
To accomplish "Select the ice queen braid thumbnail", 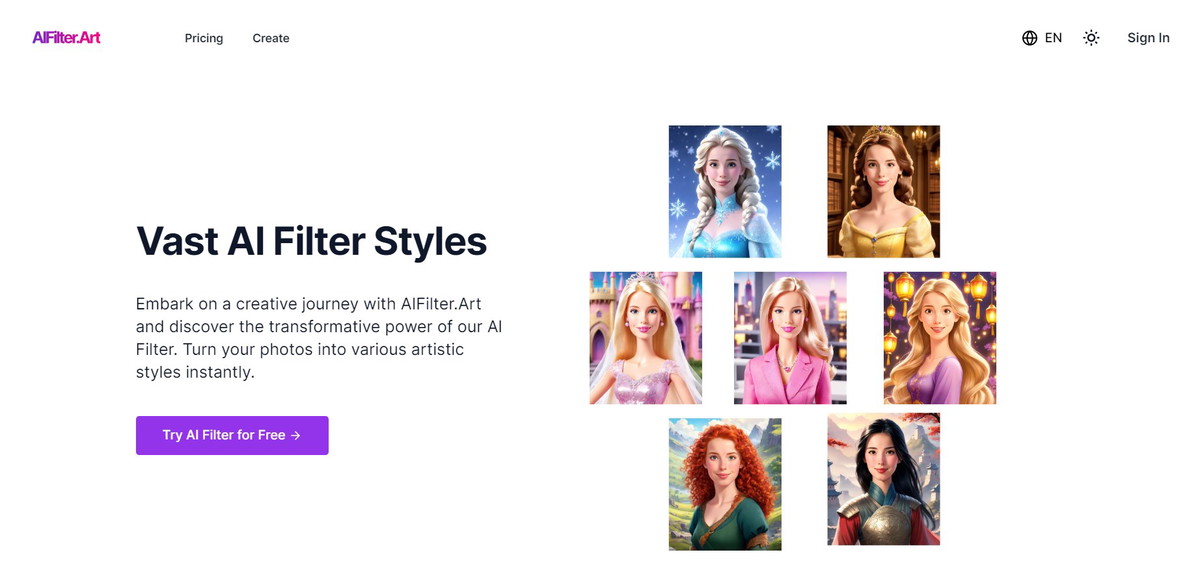I will pyautogui.click(x=725, y=191).
